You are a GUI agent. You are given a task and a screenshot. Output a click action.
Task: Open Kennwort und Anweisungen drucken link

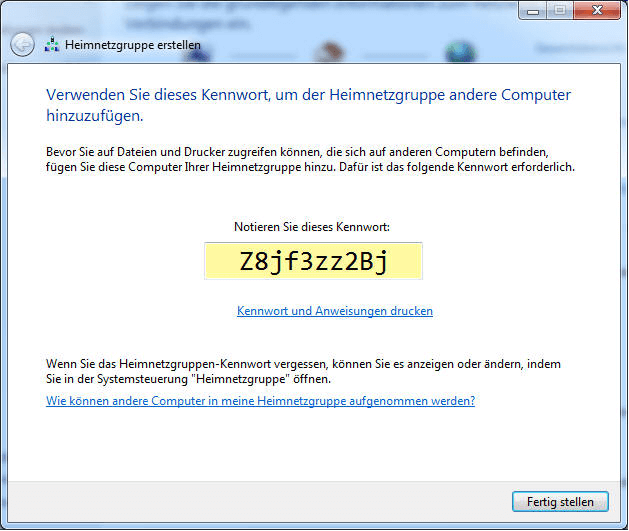click(x=335, y=311)
